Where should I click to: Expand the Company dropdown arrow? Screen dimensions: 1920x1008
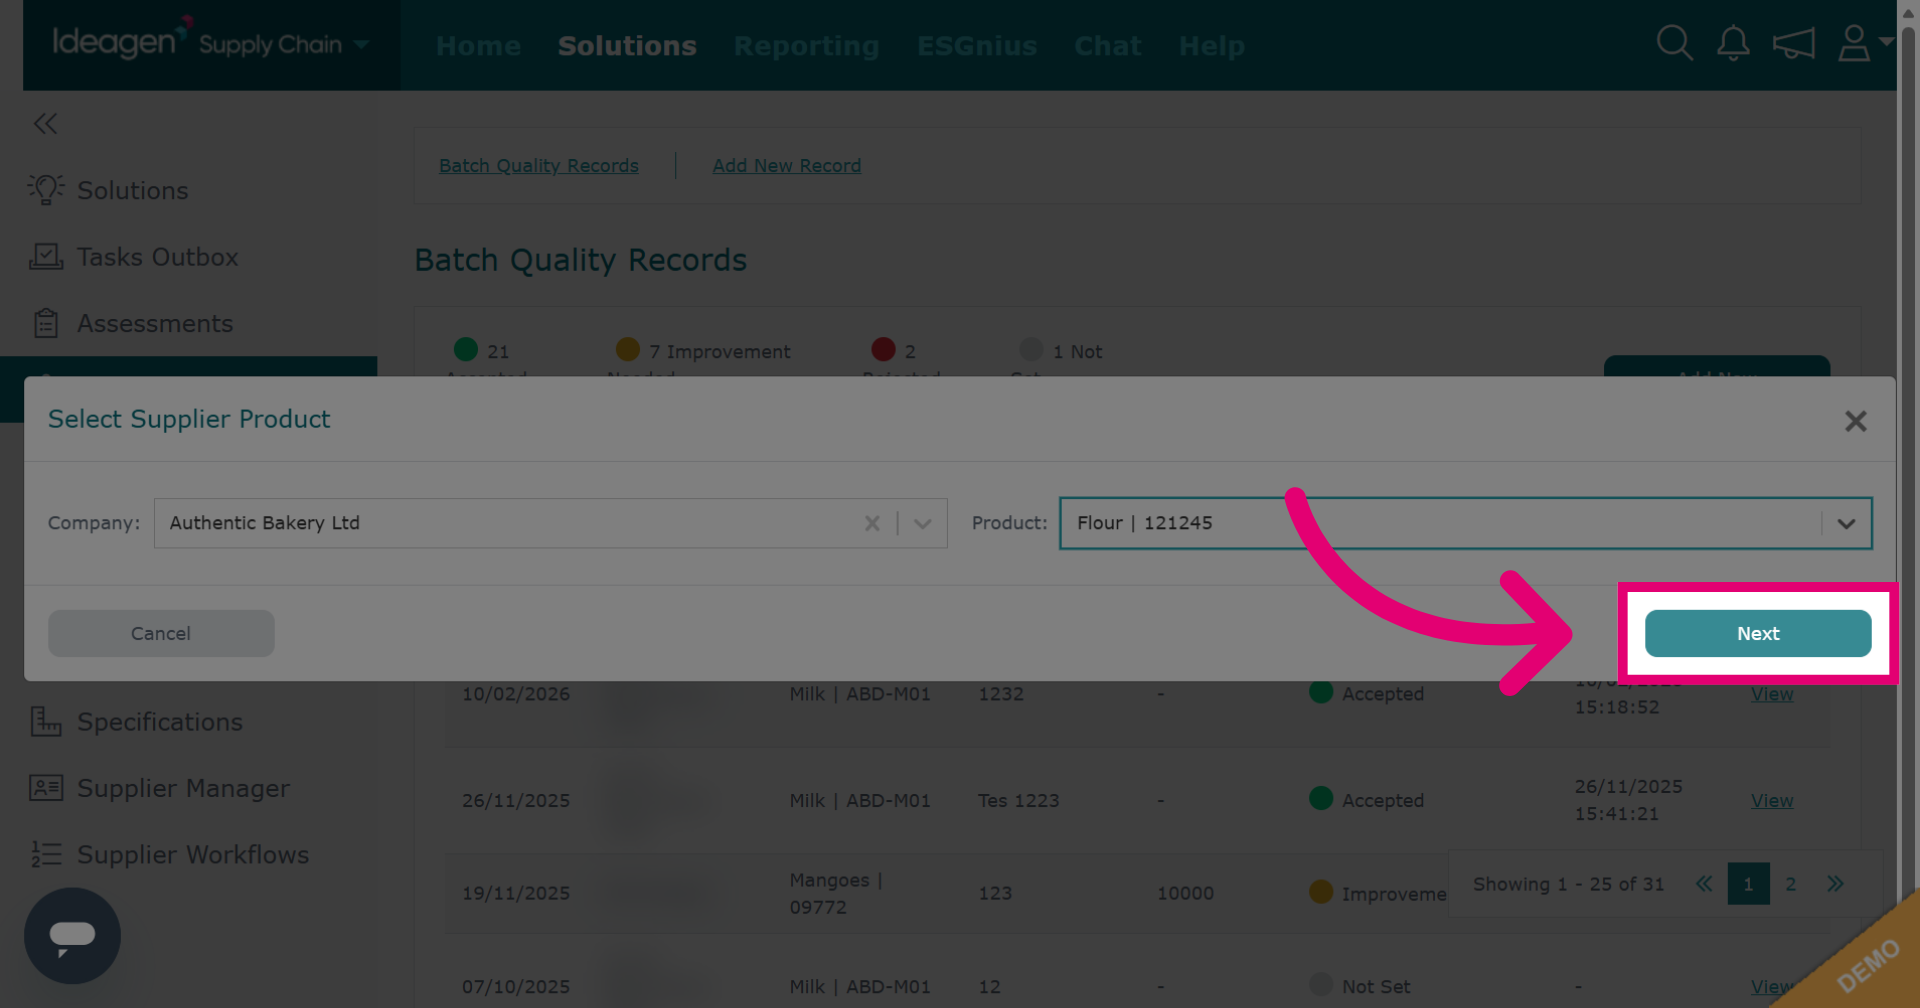[x=922, y=523]
